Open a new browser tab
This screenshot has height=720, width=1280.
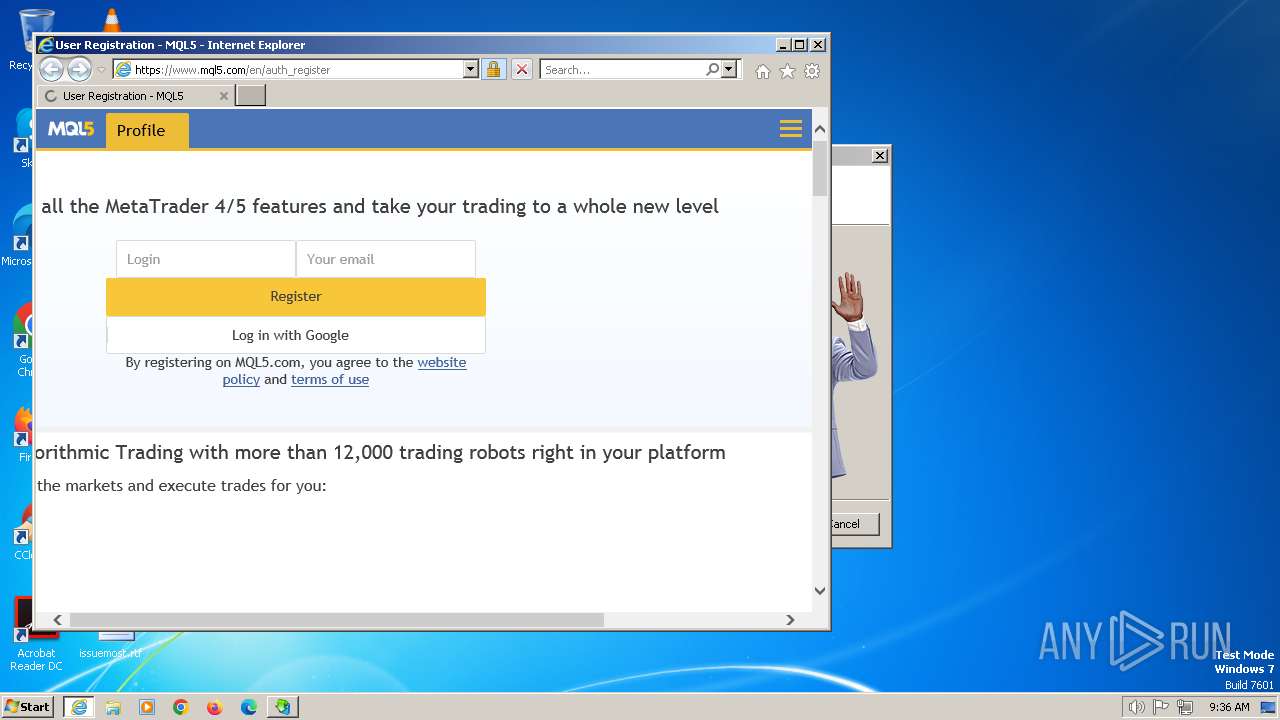(250, 96)
